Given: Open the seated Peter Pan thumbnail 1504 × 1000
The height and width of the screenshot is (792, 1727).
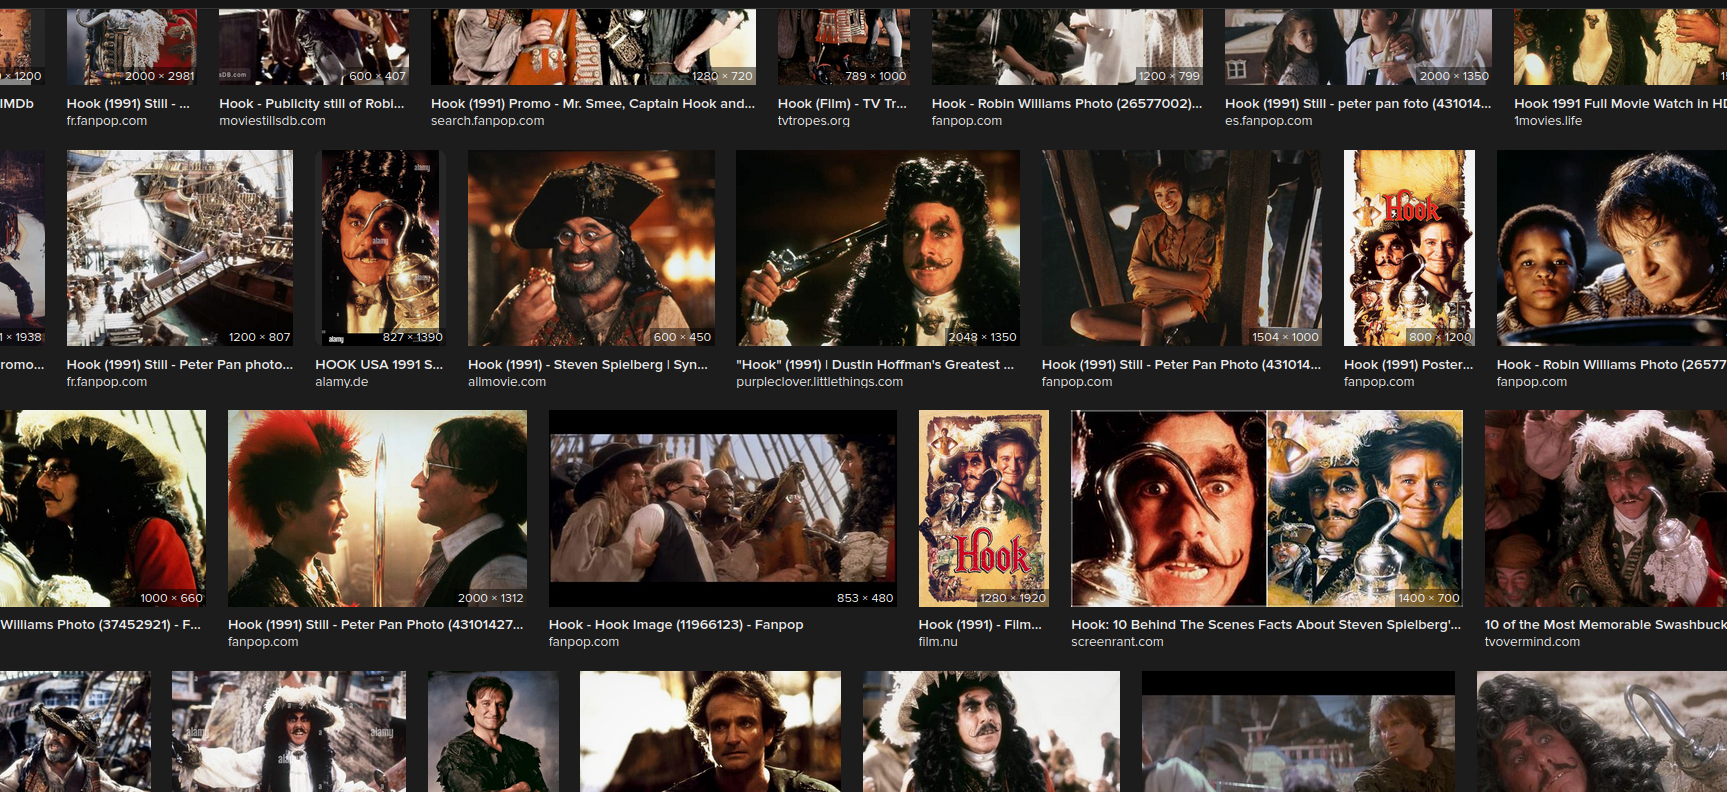Looking at the screenshot, I should tap(1182, 248).
